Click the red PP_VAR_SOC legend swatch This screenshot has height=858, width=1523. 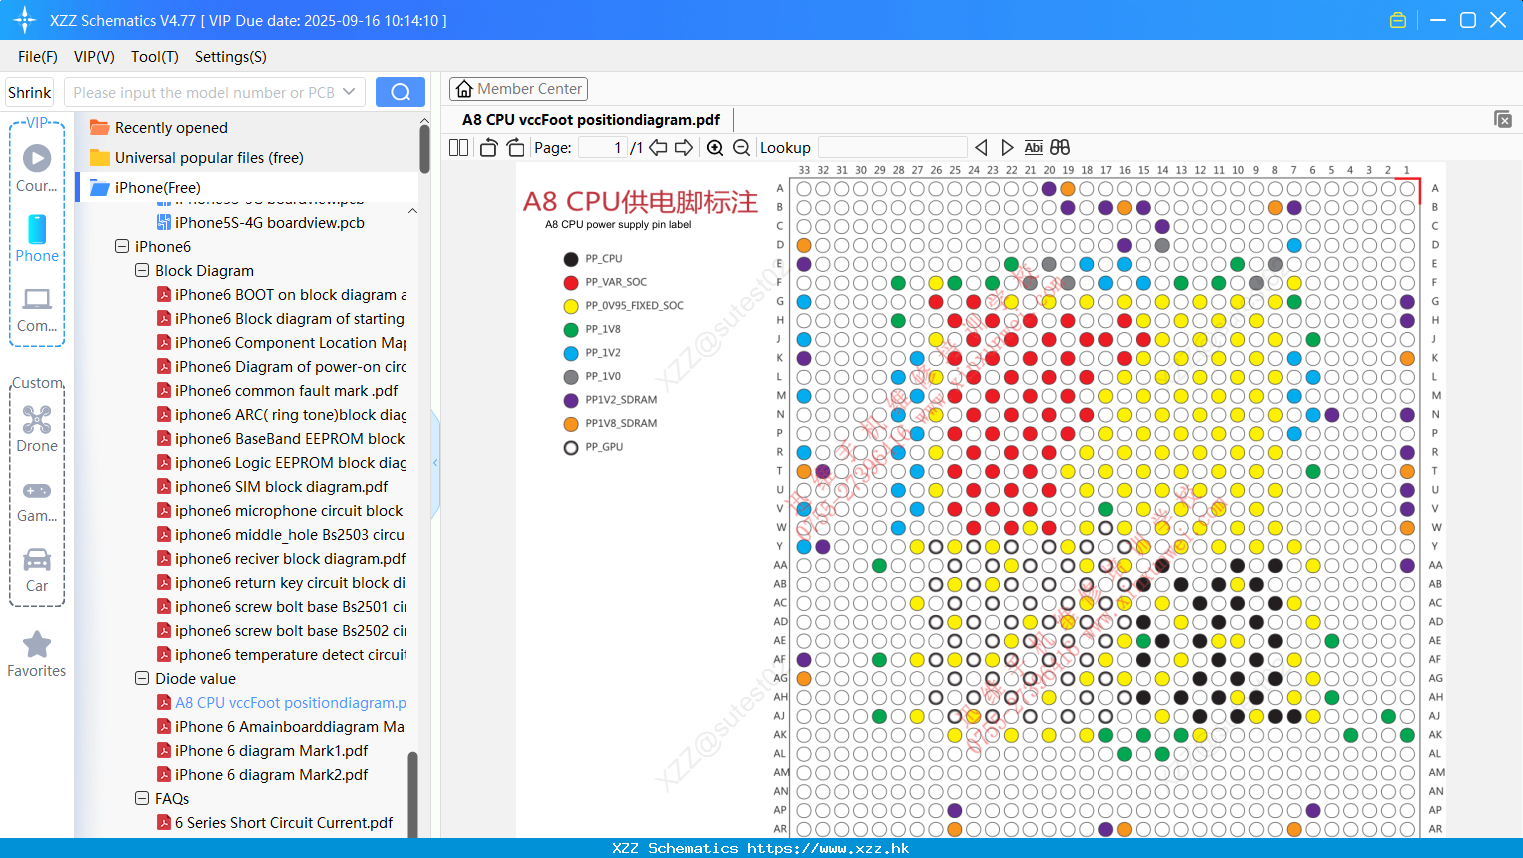(571, 282)
